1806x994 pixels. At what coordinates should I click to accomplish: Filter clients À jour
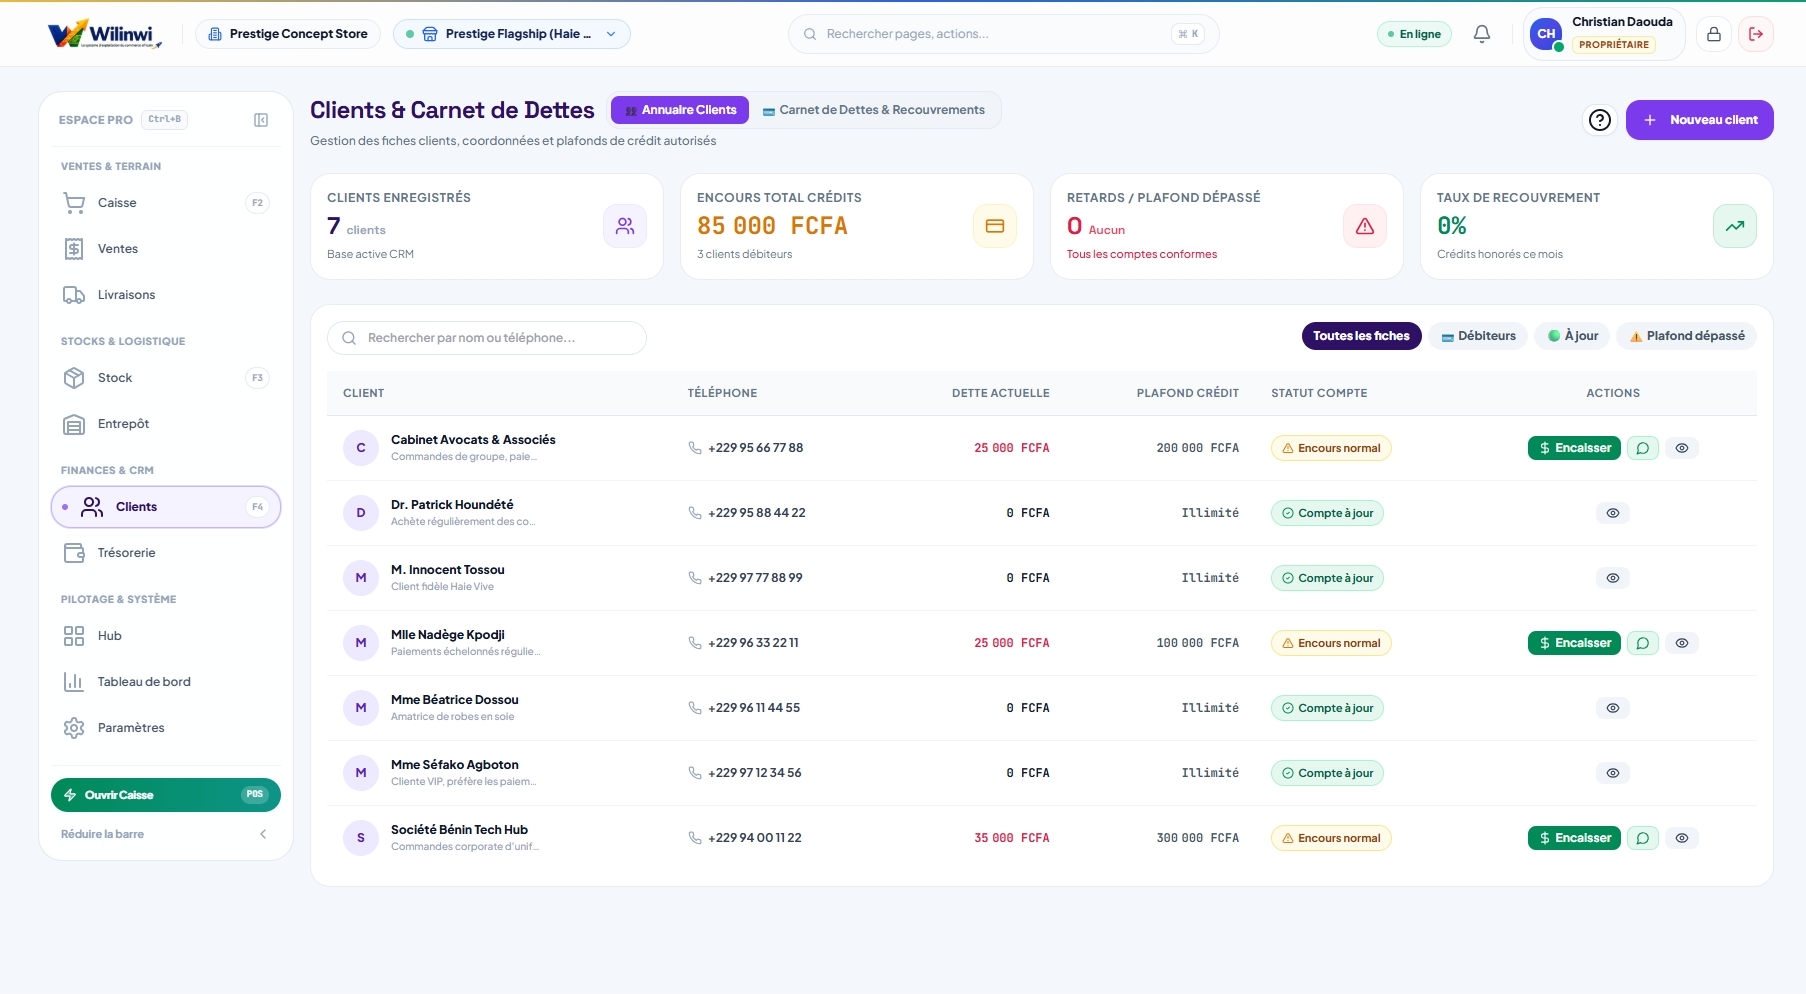click(1573, 336)
